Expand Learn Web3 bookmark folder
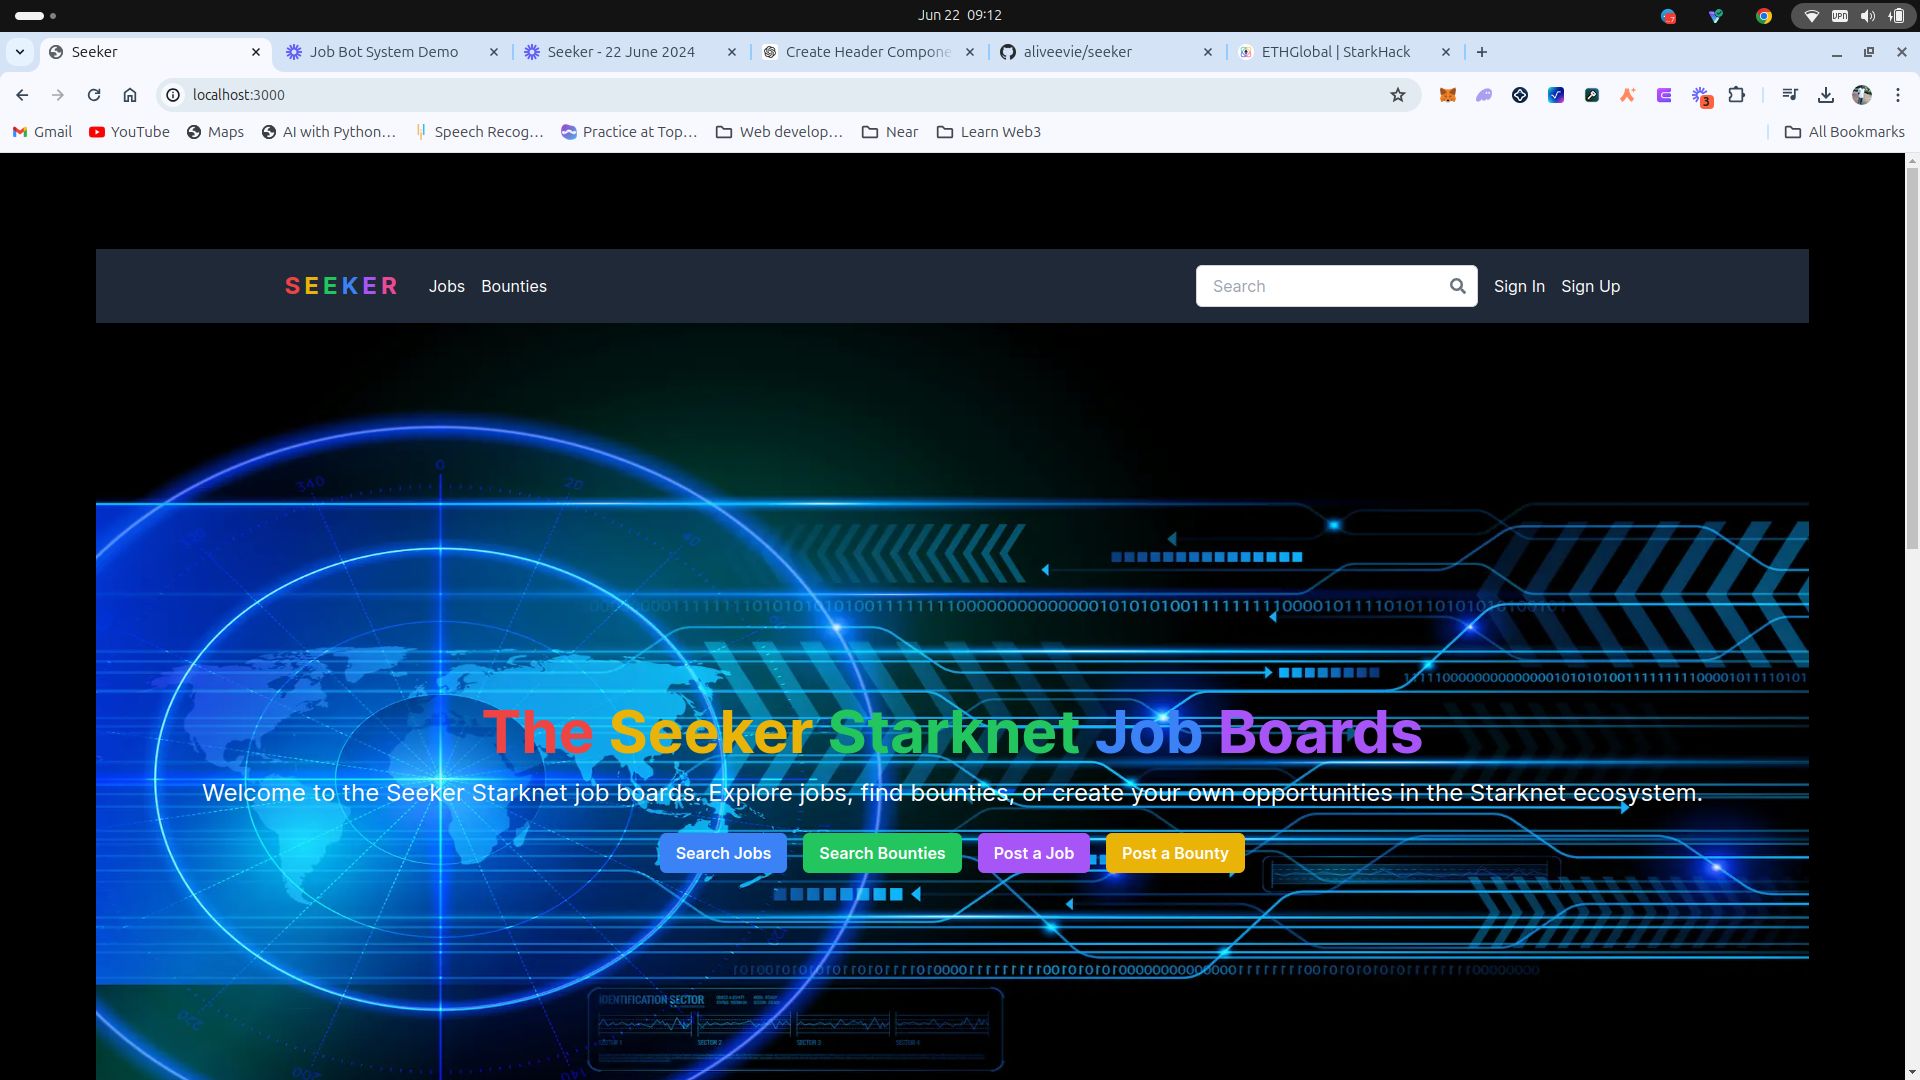Screen dimensions: 1920x1080 point(989,132)
